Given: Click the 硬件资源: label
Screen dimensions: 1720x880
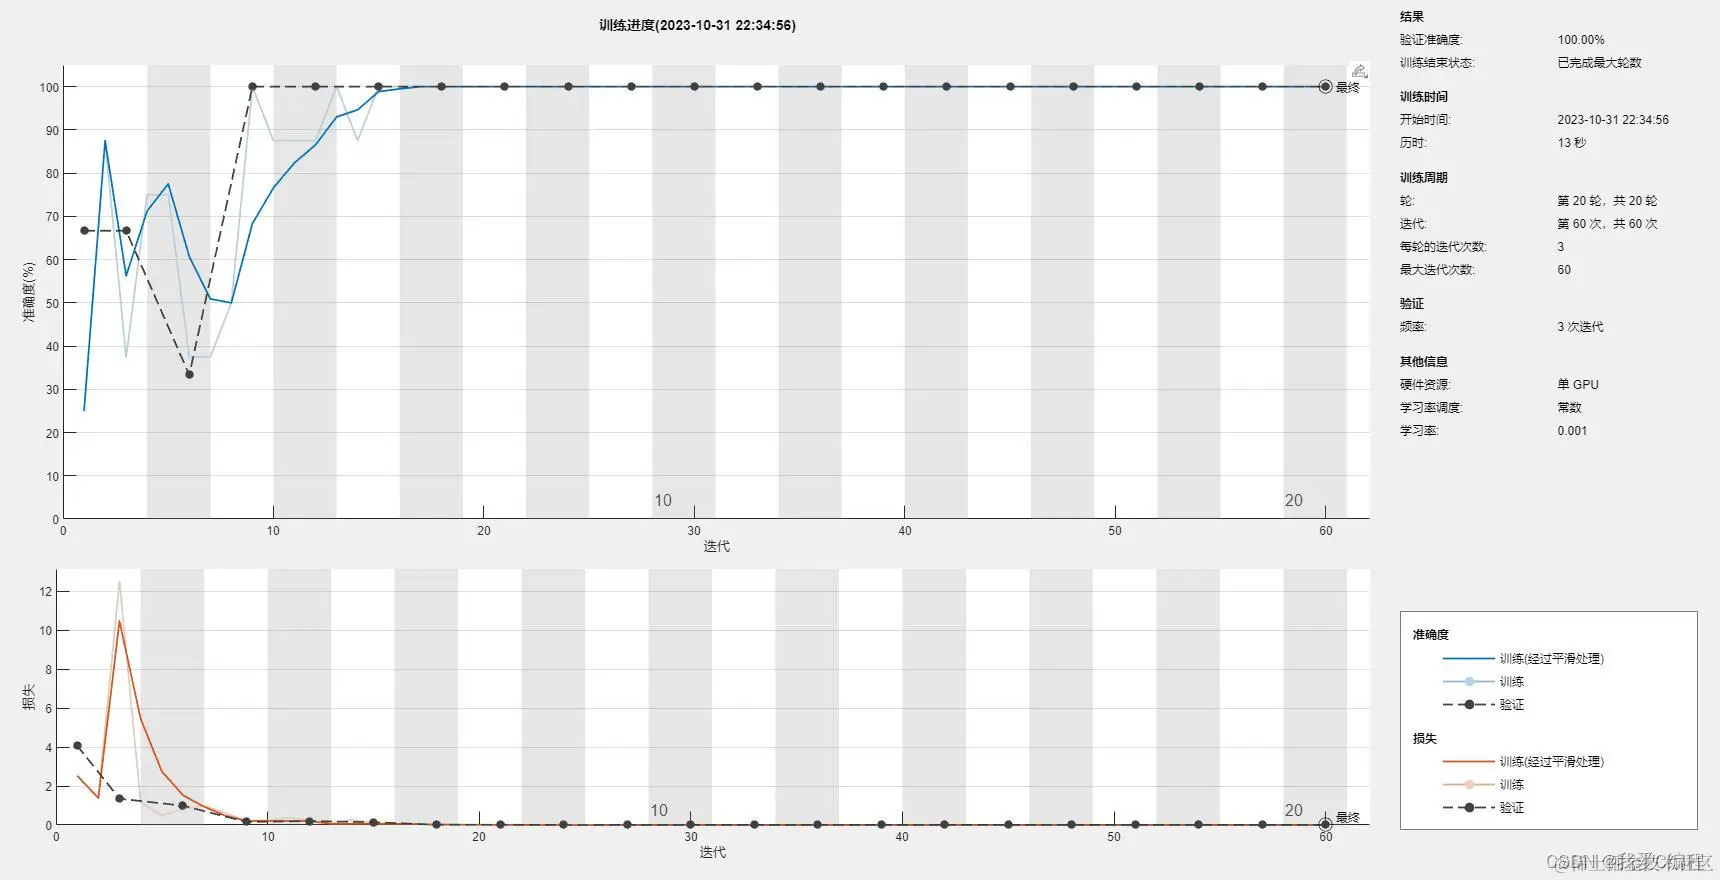Looking at the screenshot, I should (x=1425, y=385).
